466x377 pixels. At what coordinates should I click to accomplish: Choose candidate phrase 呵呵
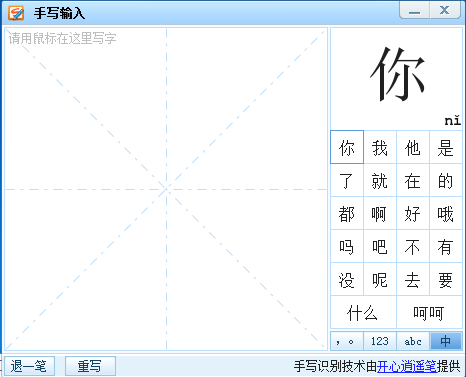point(429,312)
